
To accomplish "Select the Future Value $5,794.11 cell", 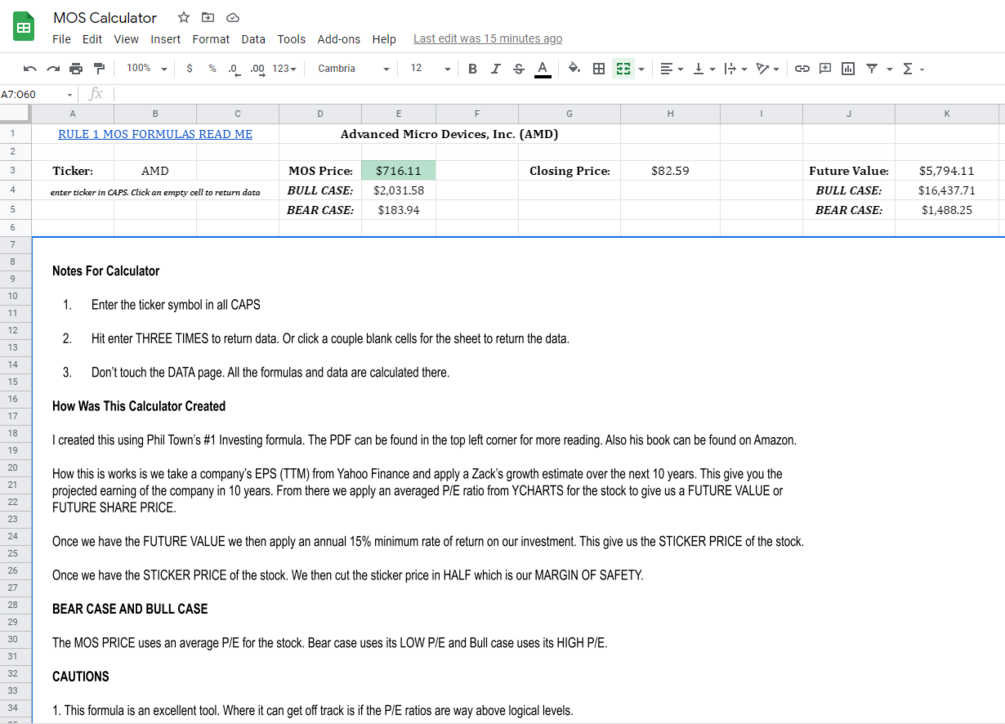I will (947, 170).
